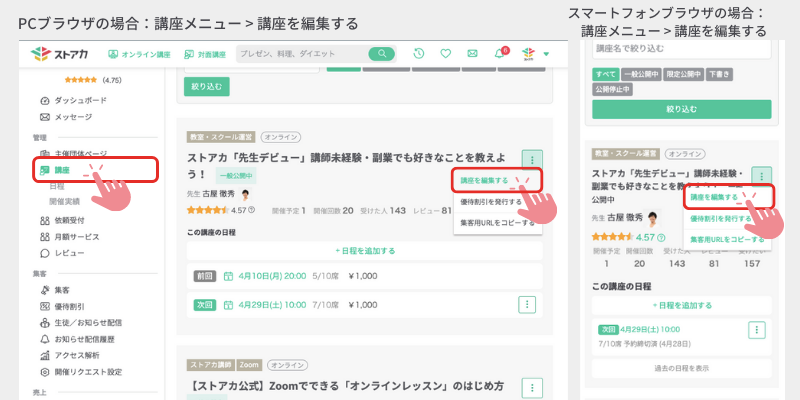Click the アクセス解析 chart icon
Viewport: 800px width, 400px height.
point(44,356)
